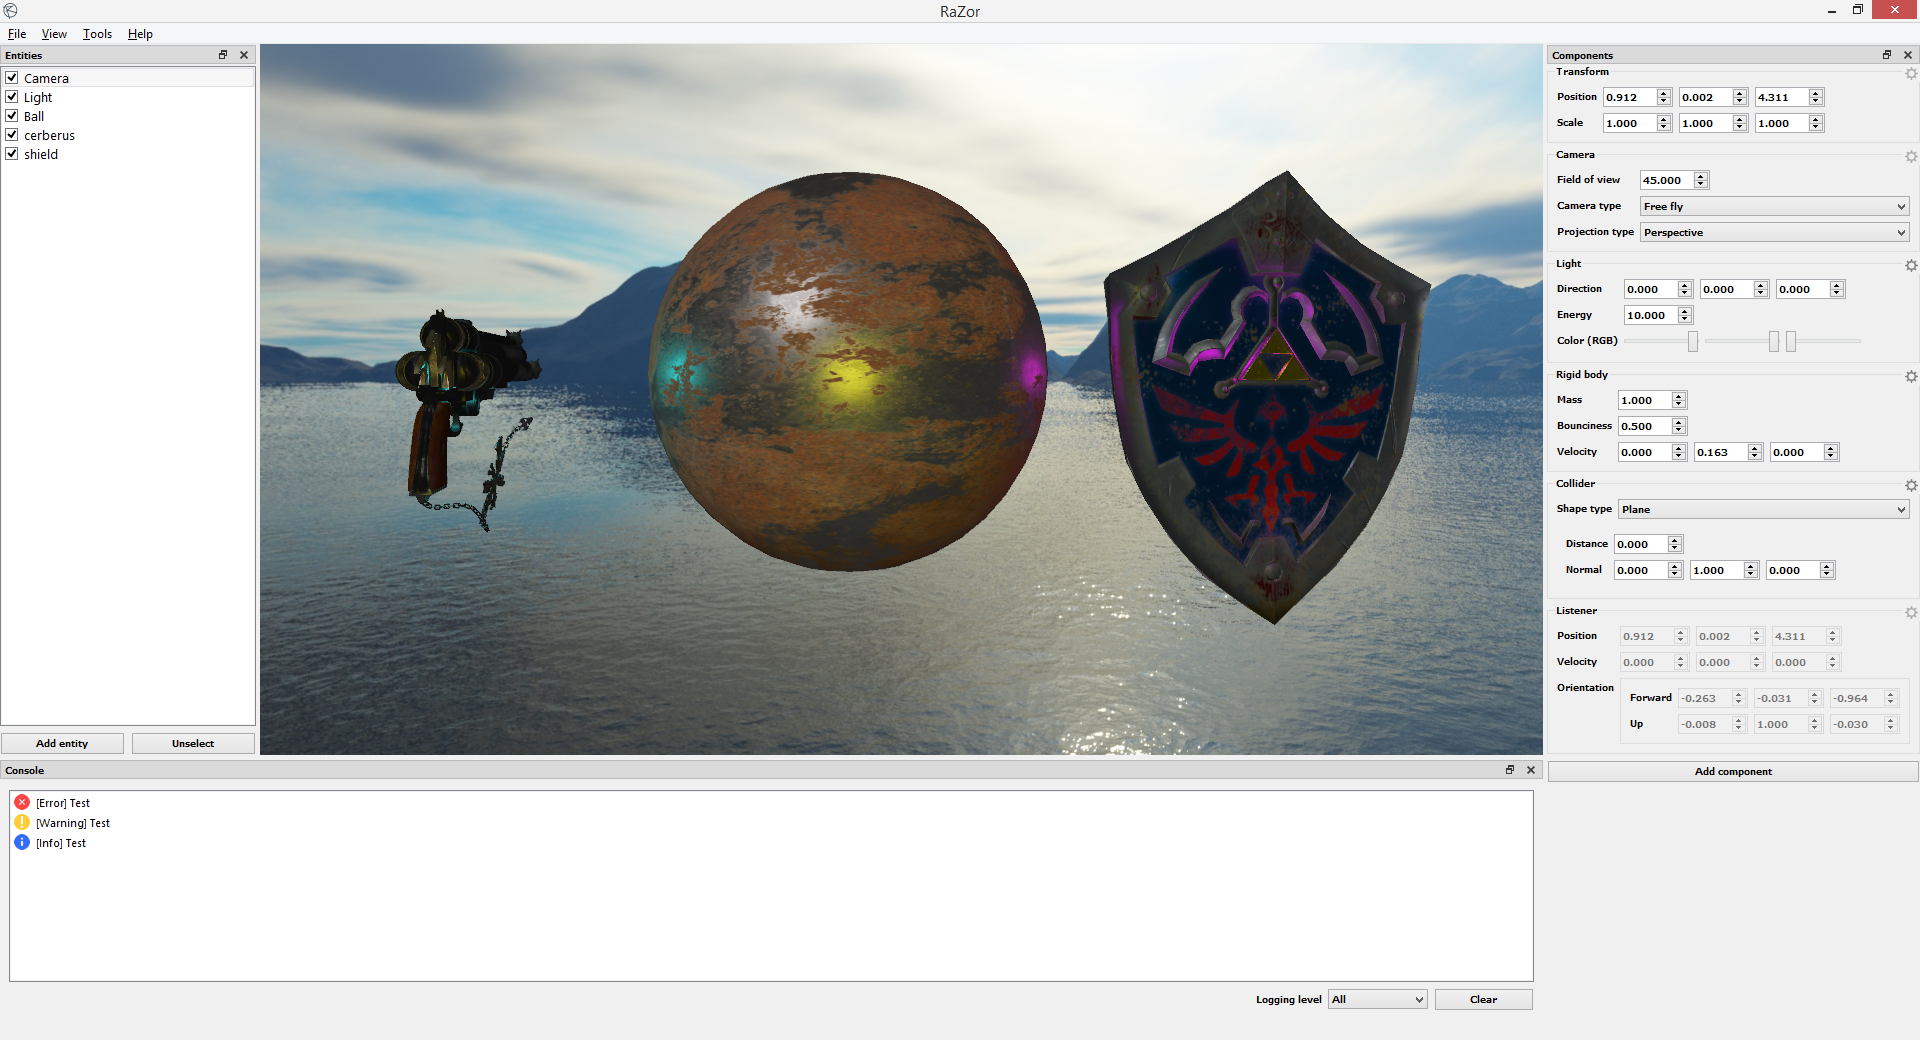The height and width of the screenshot is (1040, 1920).
Task: Toggle the shield entity checkbox
Action: click(x=12, y=153)
